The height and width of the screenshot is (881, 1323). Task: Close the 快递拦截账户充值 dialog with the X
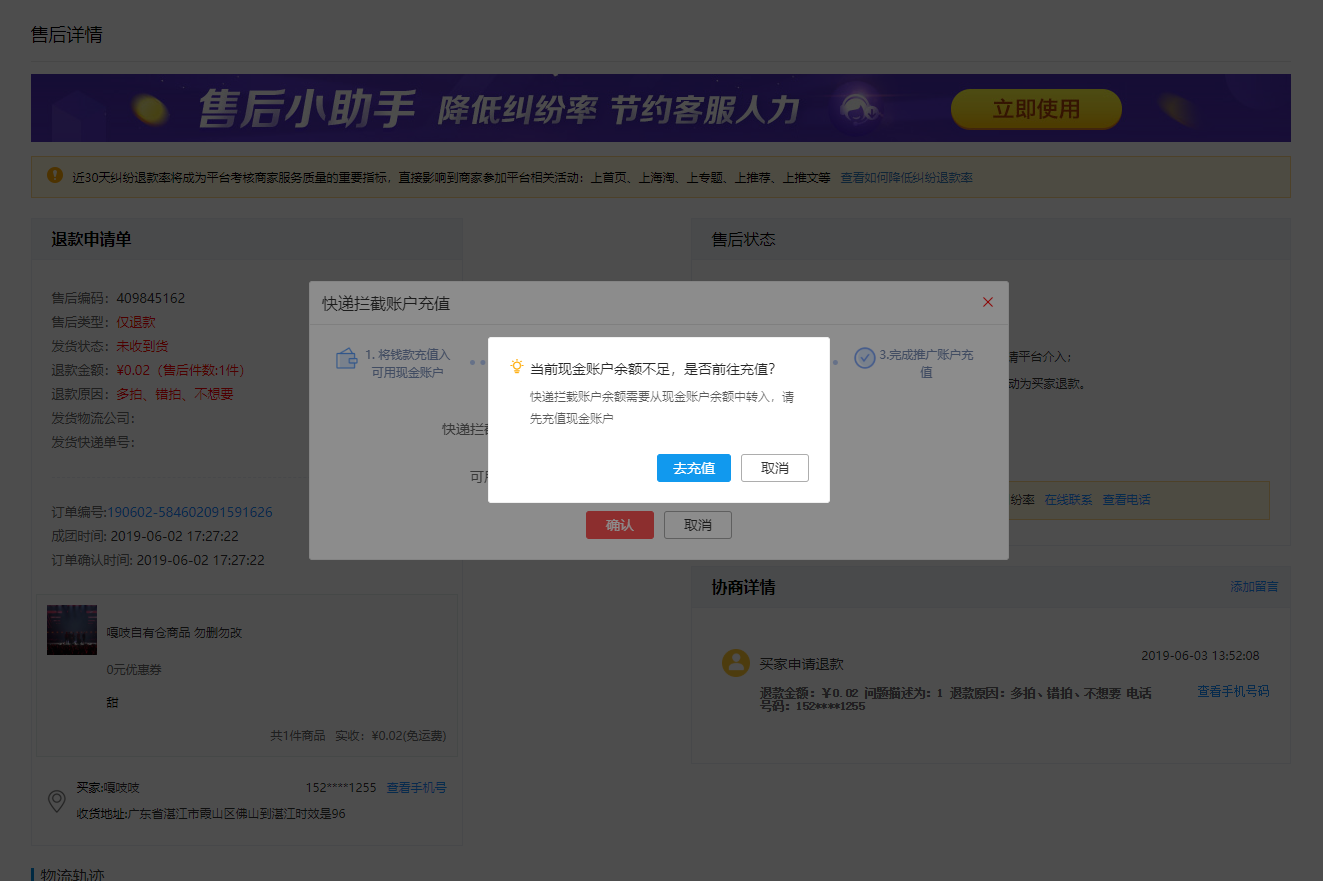click(988, 302)
